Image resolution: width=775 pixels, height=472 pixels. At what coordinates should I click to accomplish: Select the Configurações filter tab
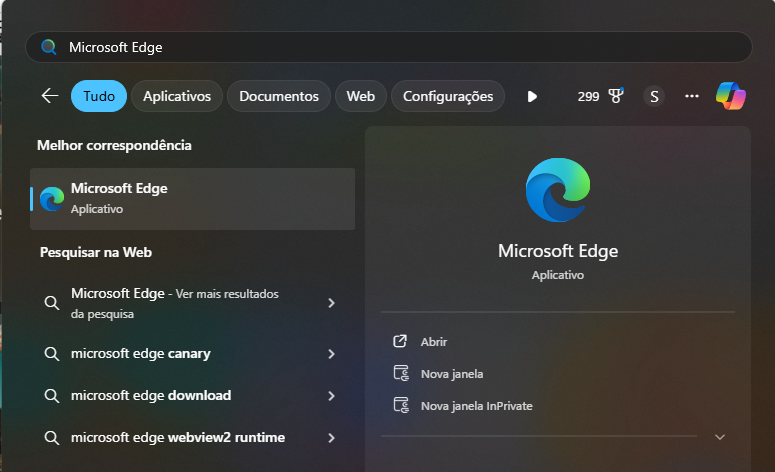[x=448, y=96]
